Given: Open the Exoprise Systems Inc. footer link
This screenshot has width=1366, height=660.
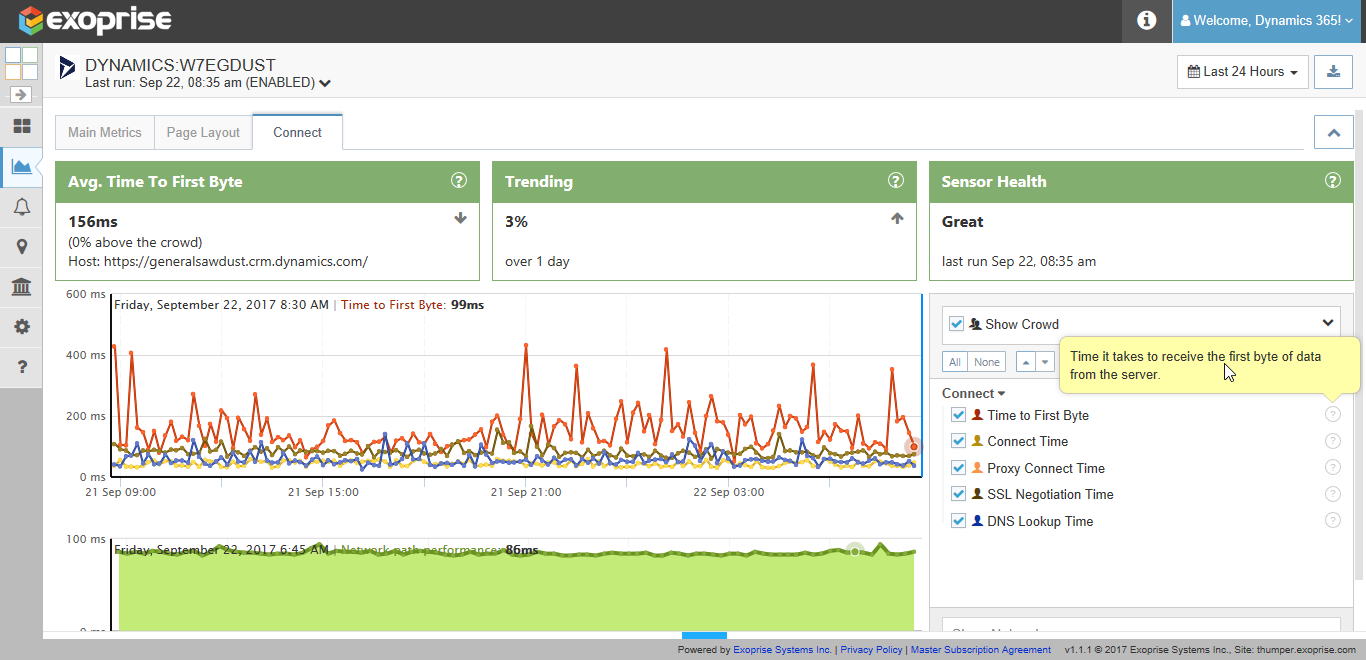Looking at the screenshot, I should coord(782,650).
